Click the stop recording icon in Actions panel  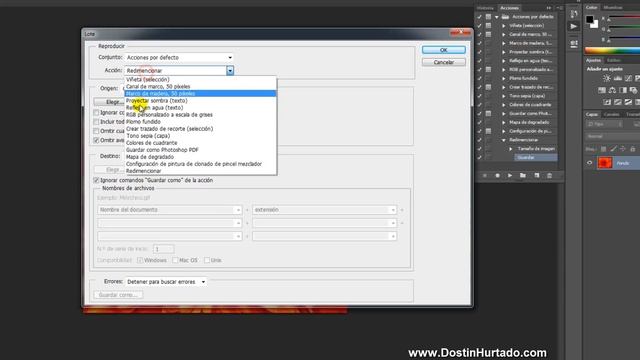tap(484, 176)
